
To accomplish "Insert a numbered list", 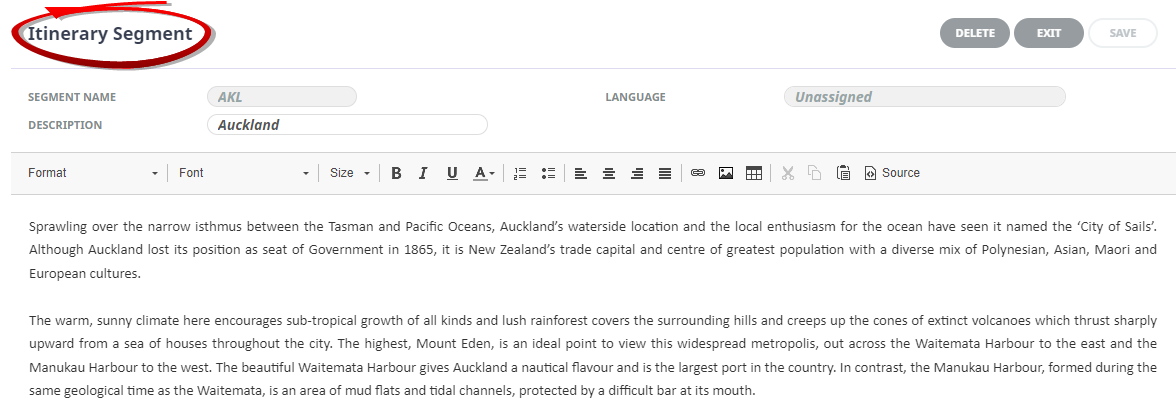I will (x=520, y=173).
